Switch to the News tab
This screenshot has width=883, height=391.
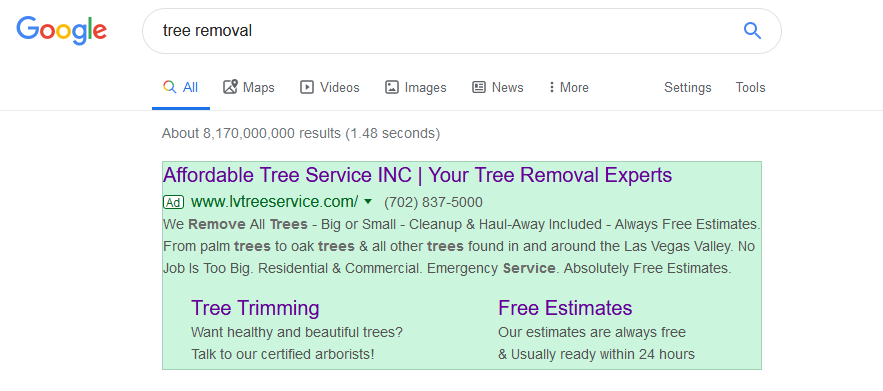point(498,87)
